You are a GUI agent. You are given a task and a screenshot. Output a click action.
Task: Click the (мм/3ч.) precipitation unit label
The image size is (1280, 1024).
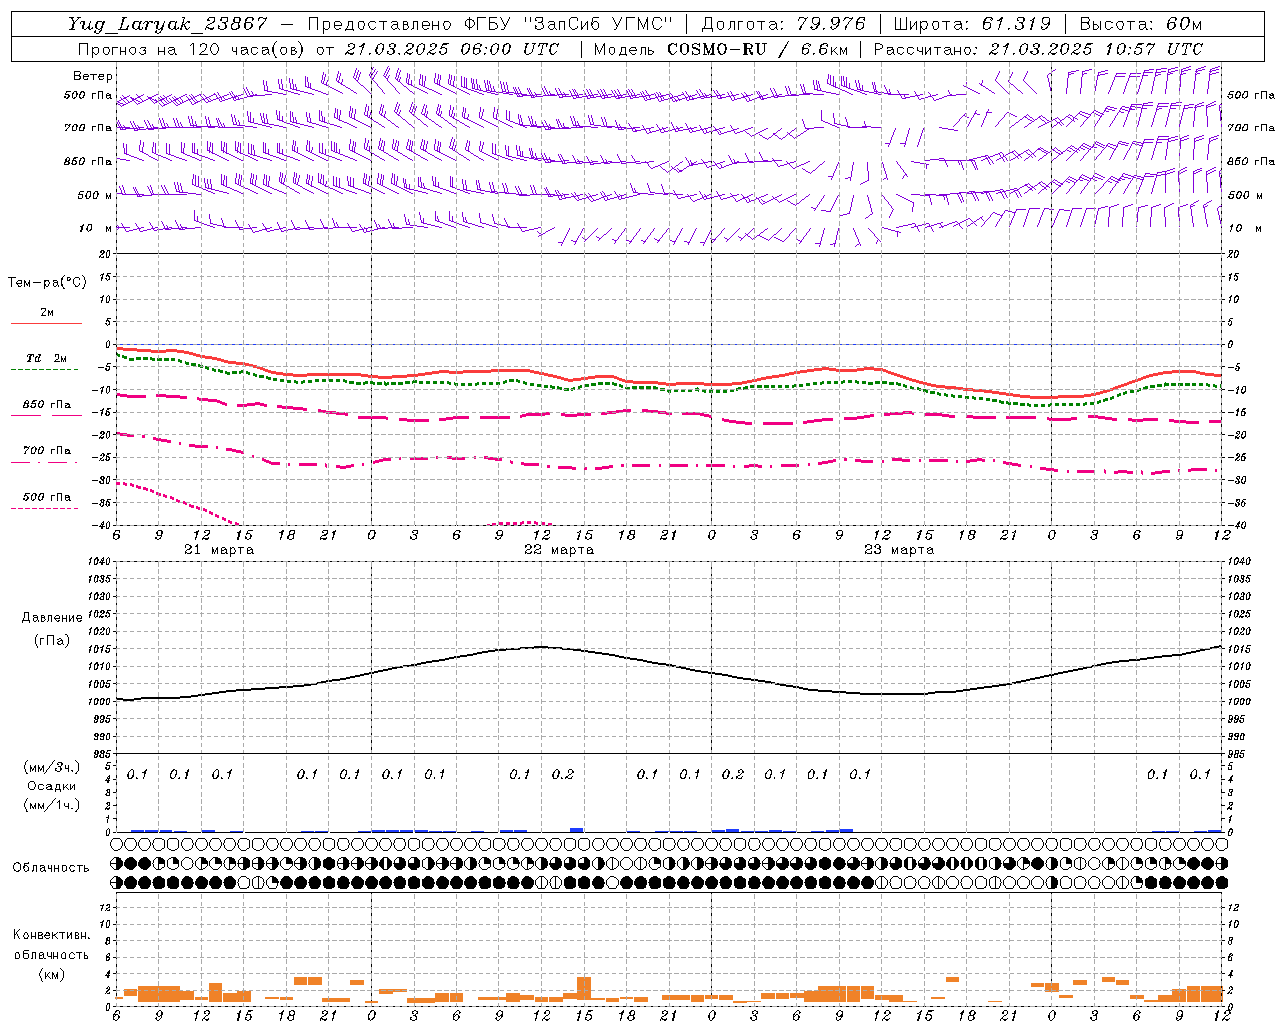51,768
